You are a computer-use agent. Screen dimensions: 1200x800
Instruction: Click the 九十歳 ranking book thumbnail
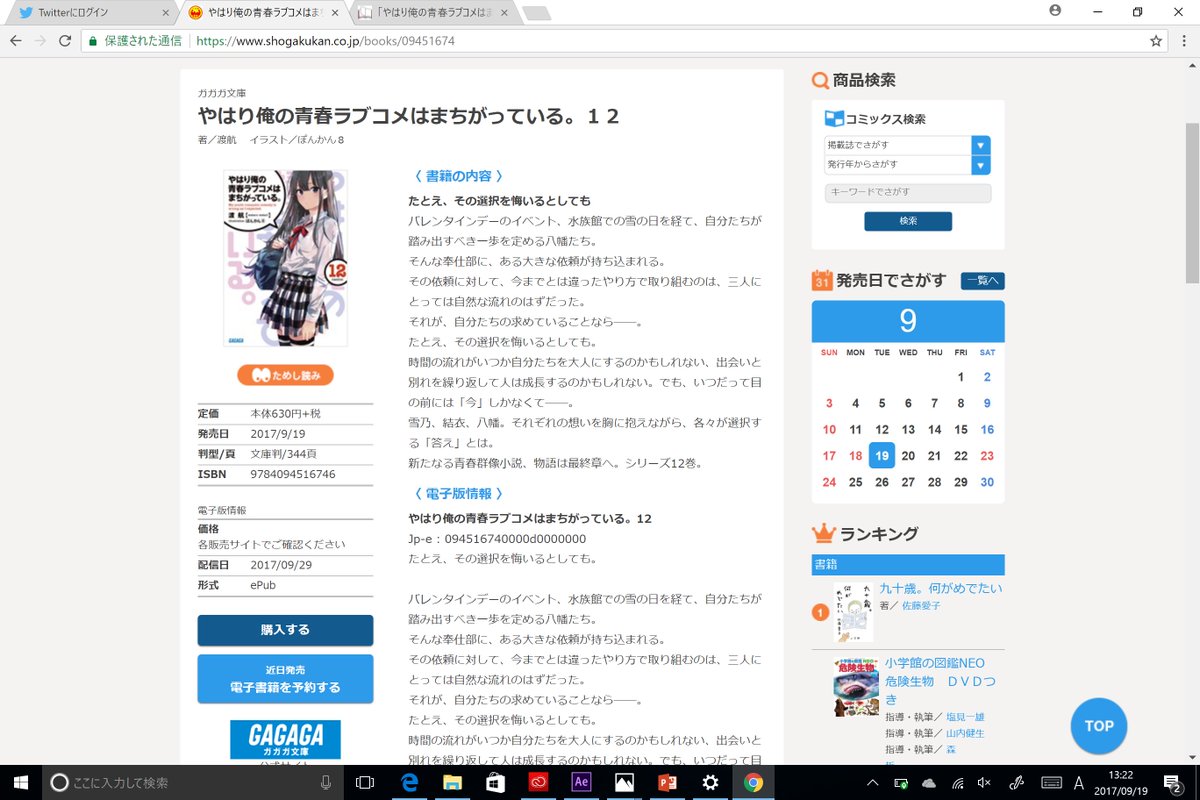coord(853,612)
